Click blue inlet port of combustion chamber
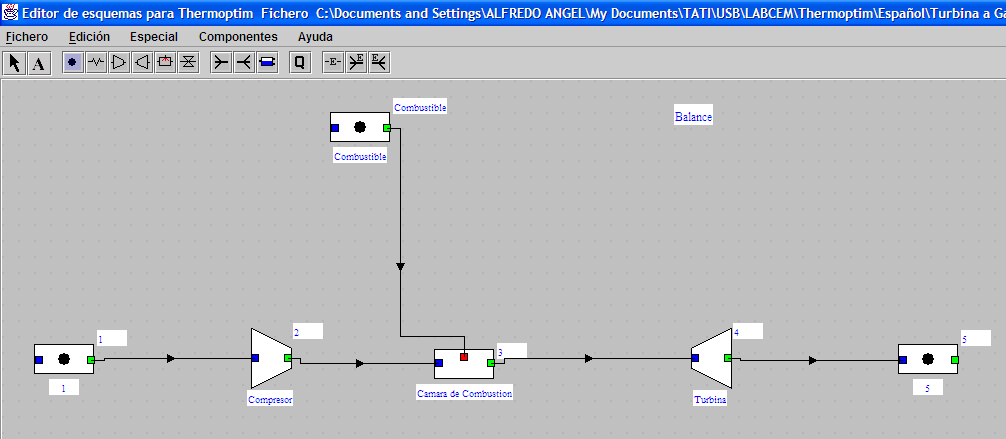 point(439,363)
